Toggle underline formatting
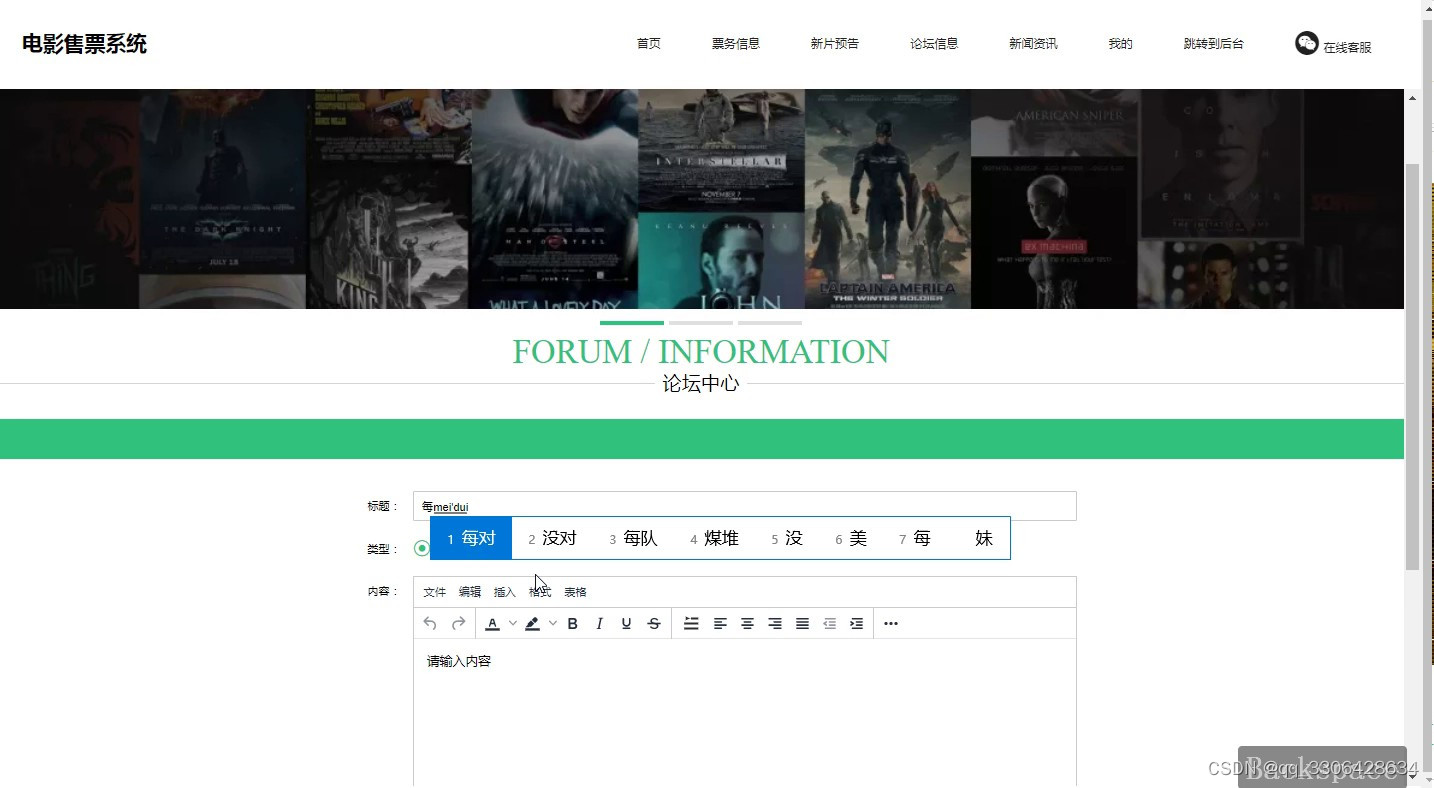The width and height of the screenshot is (1434, 788). coord(626,623)
